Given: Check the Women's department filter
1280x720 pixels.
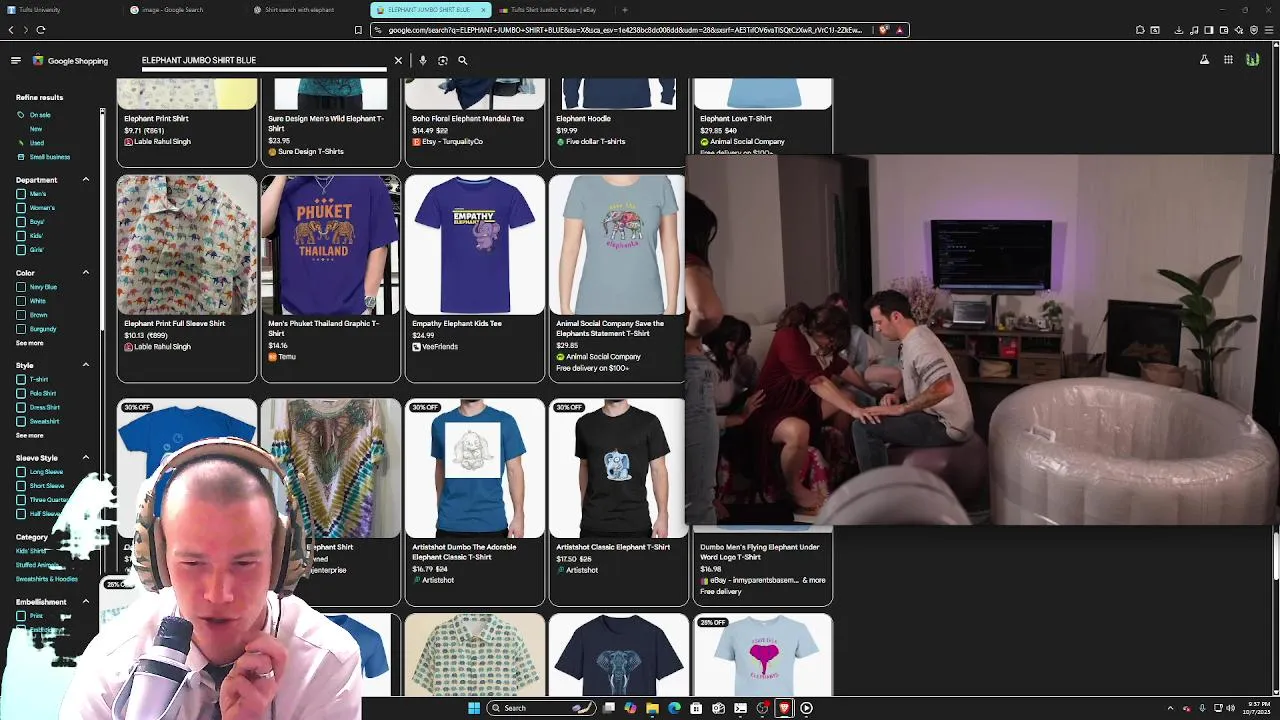Looking at the screenshot, I should [21, 208].
